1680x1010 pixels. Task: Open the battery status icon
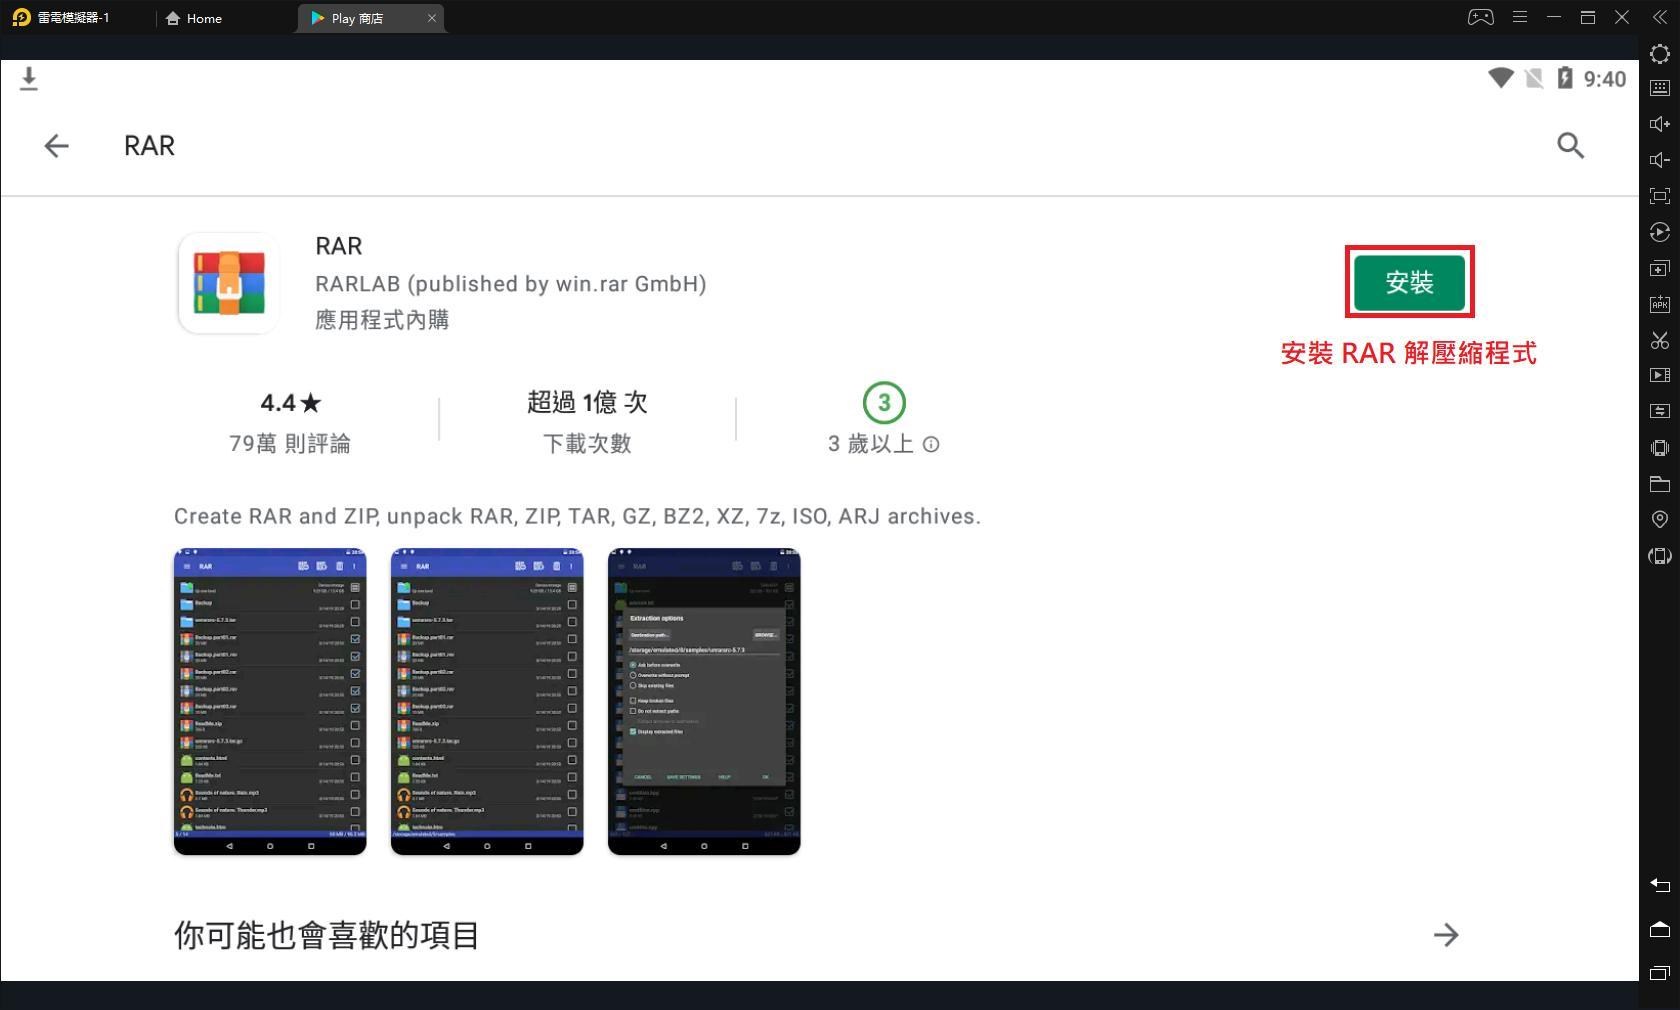click(1565, 78)
